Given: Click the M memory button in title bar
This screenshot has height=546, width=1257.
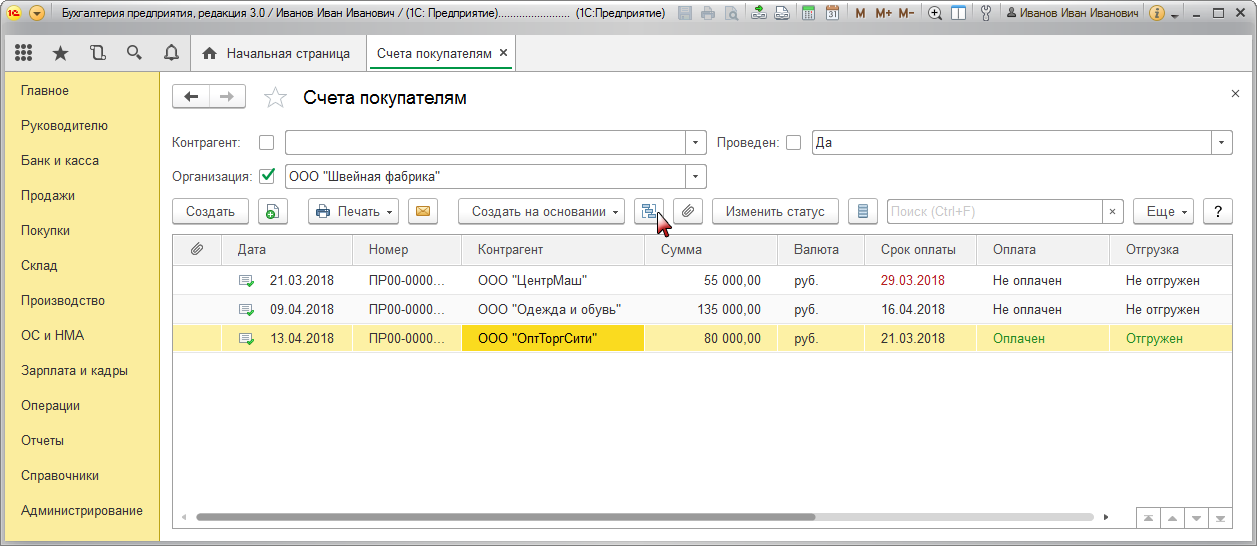Looking at the screenshot, I should pos(861,13).
